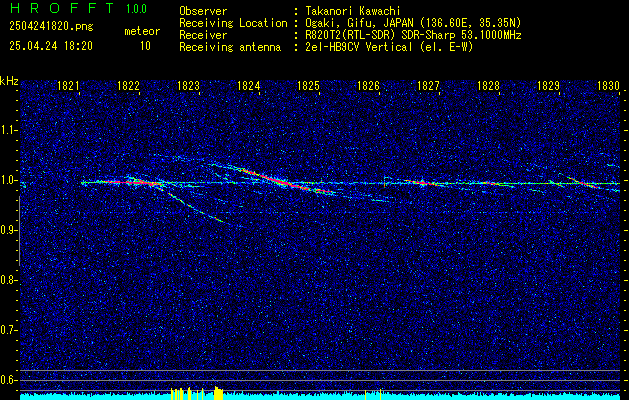Click frequency axis label 0.8
The width and height of the screenshot is (629, 400).
pyautogui.click(x=8, y=280)
